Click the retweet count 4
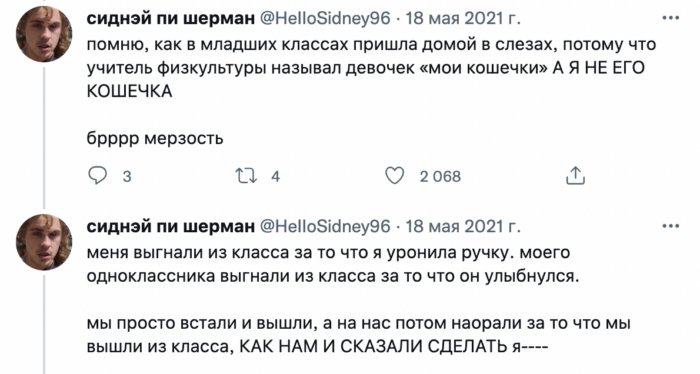Screen dimensions: 700x374 [275, 176]
